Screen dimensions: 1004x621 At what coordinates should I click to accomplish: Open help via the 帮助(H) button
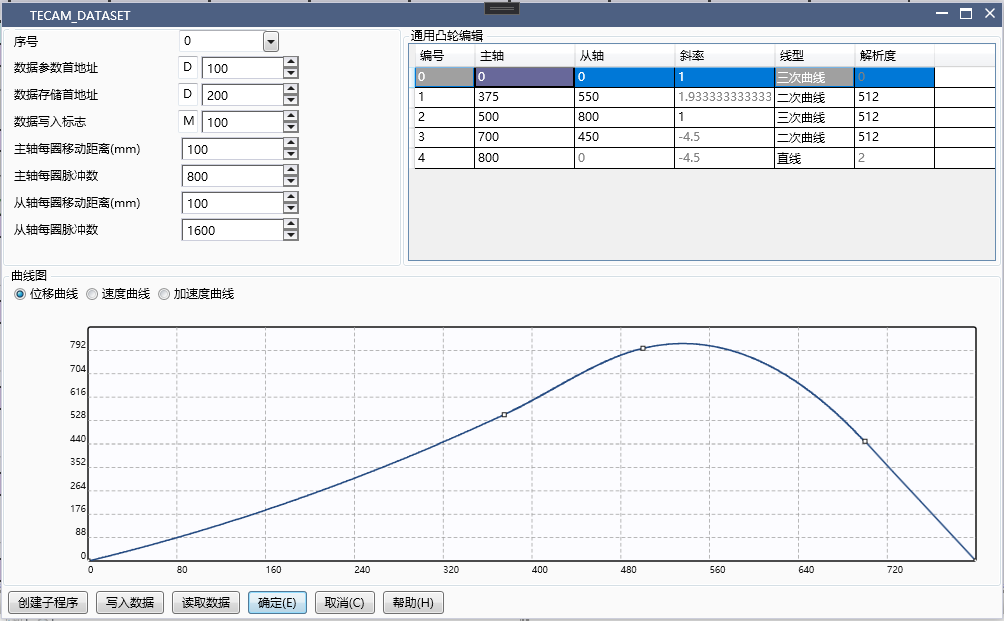(412, 603)
